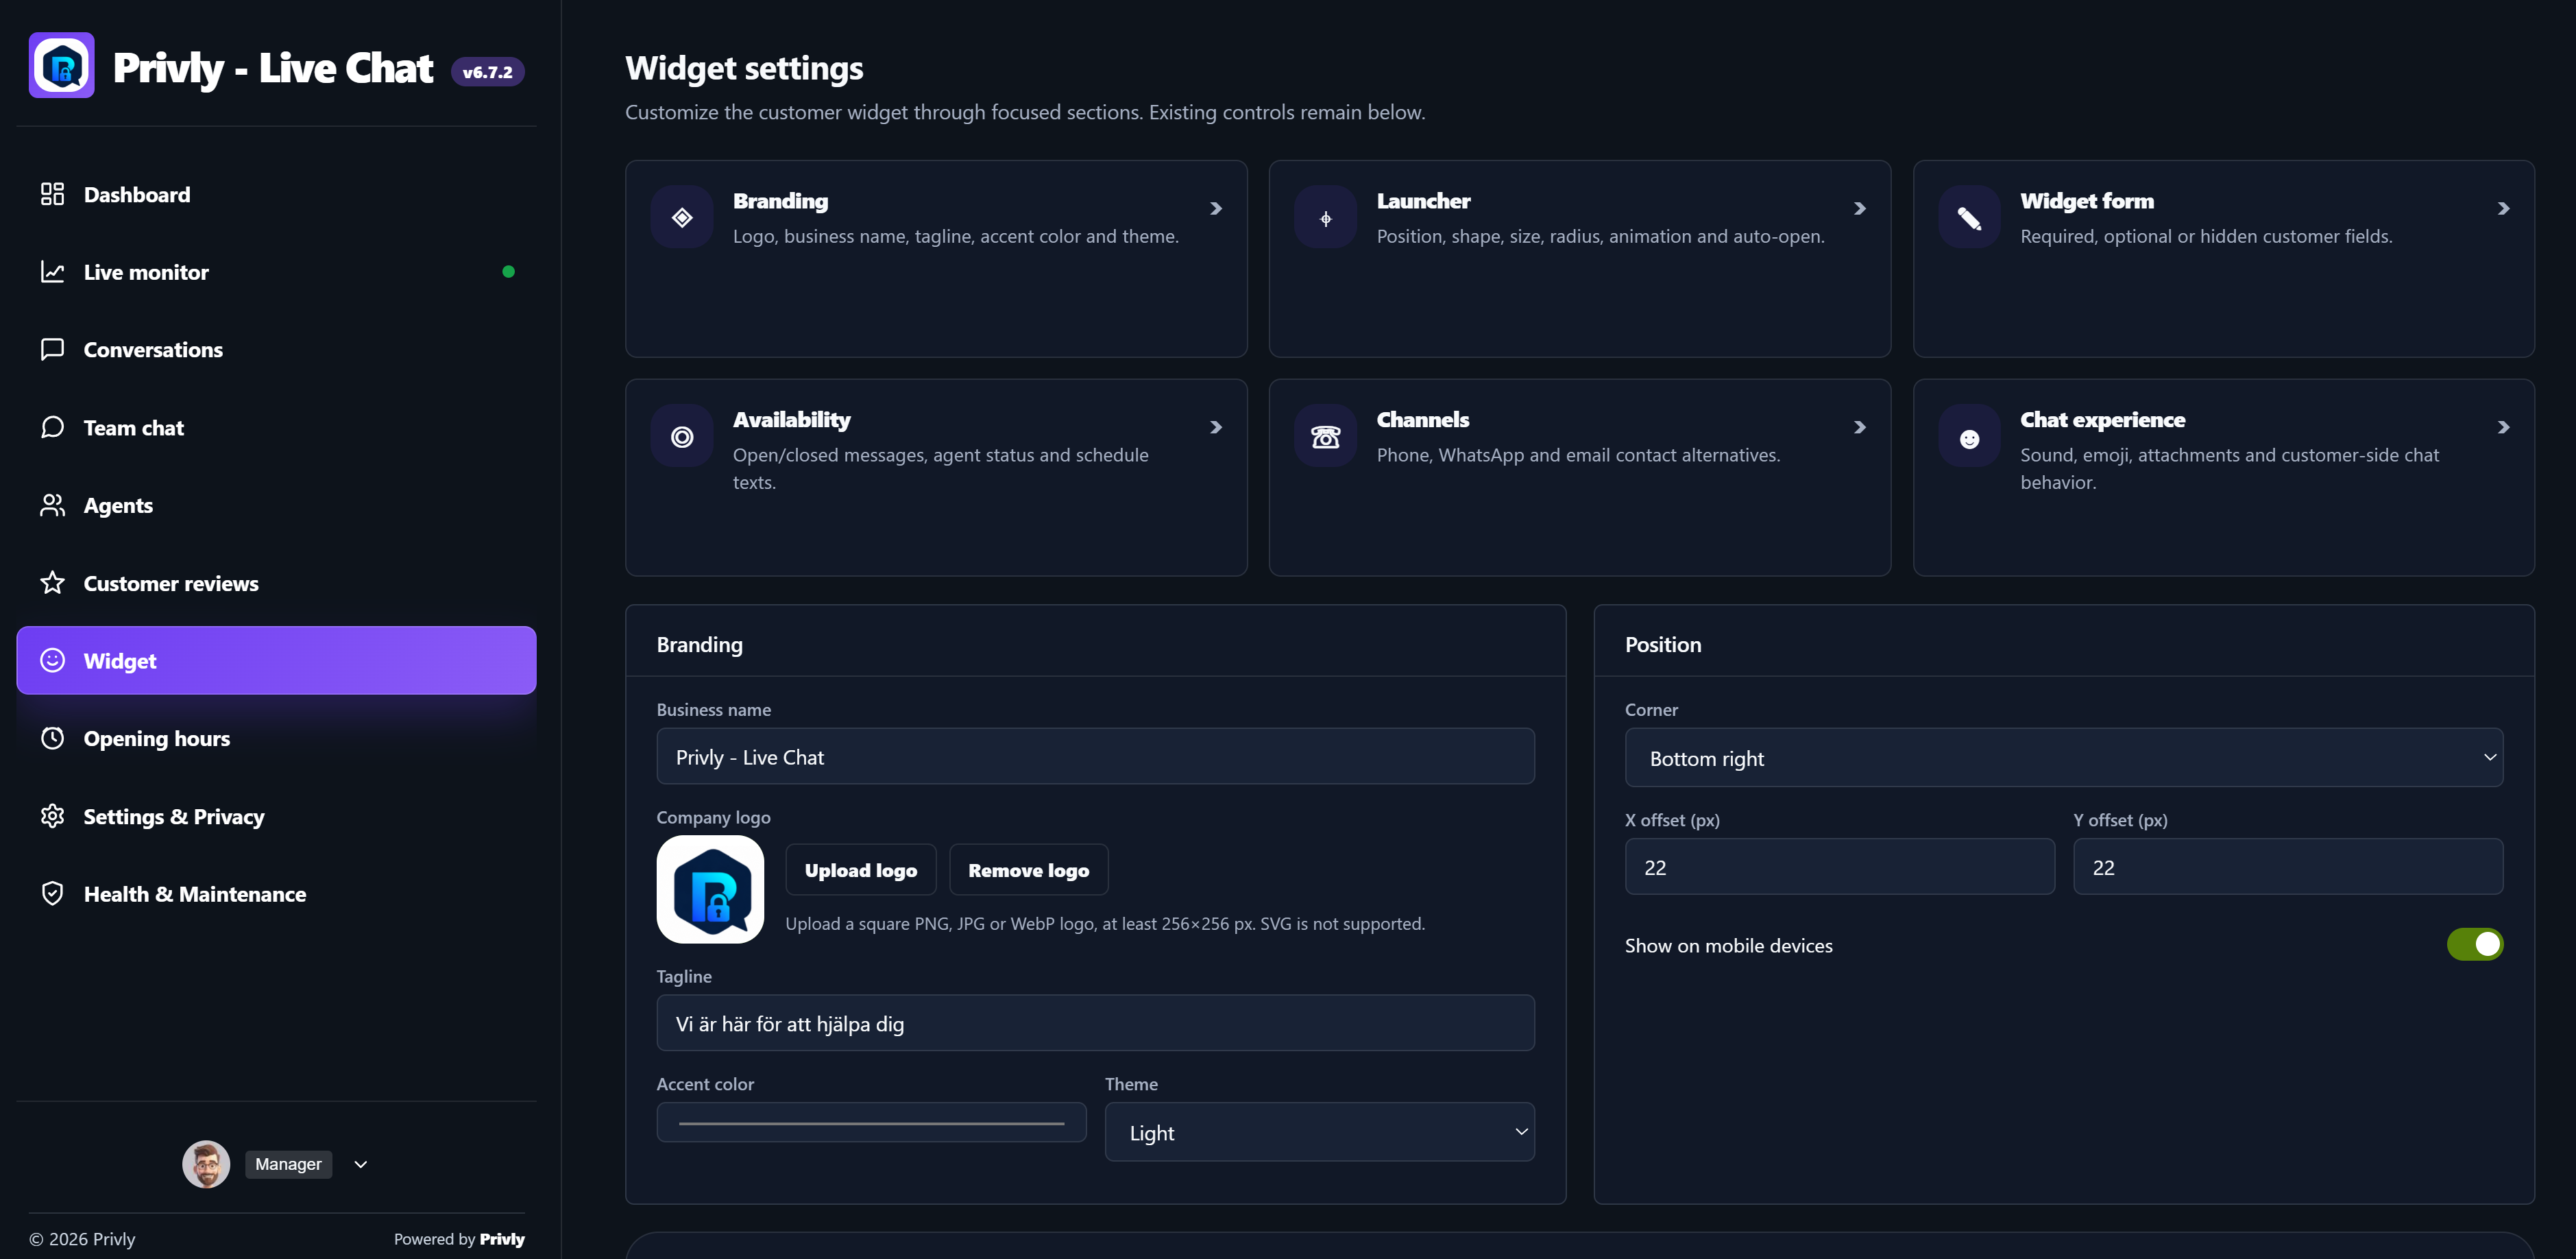Open the Theme dropdown showing Light
This screenshot has height=1259, width=2576.
click(x=1319, y=1132)
